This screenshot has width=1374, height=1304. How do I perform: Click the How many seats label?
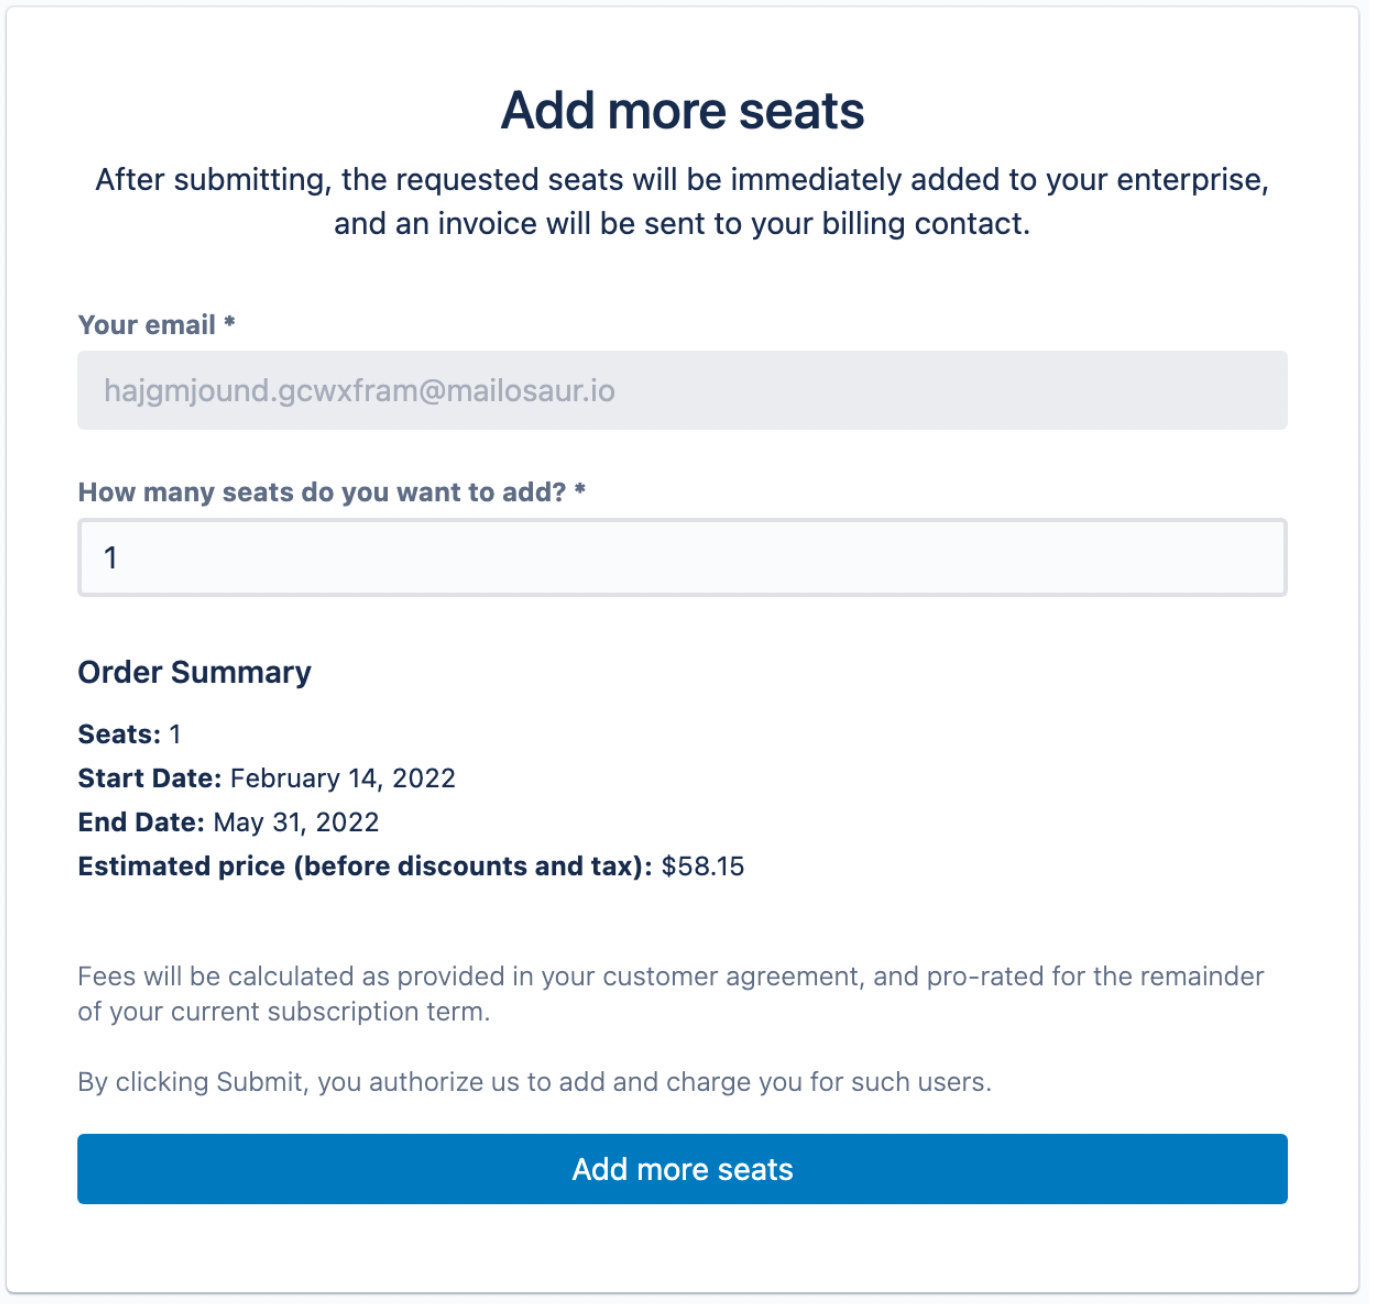click(x=322, y=492)
